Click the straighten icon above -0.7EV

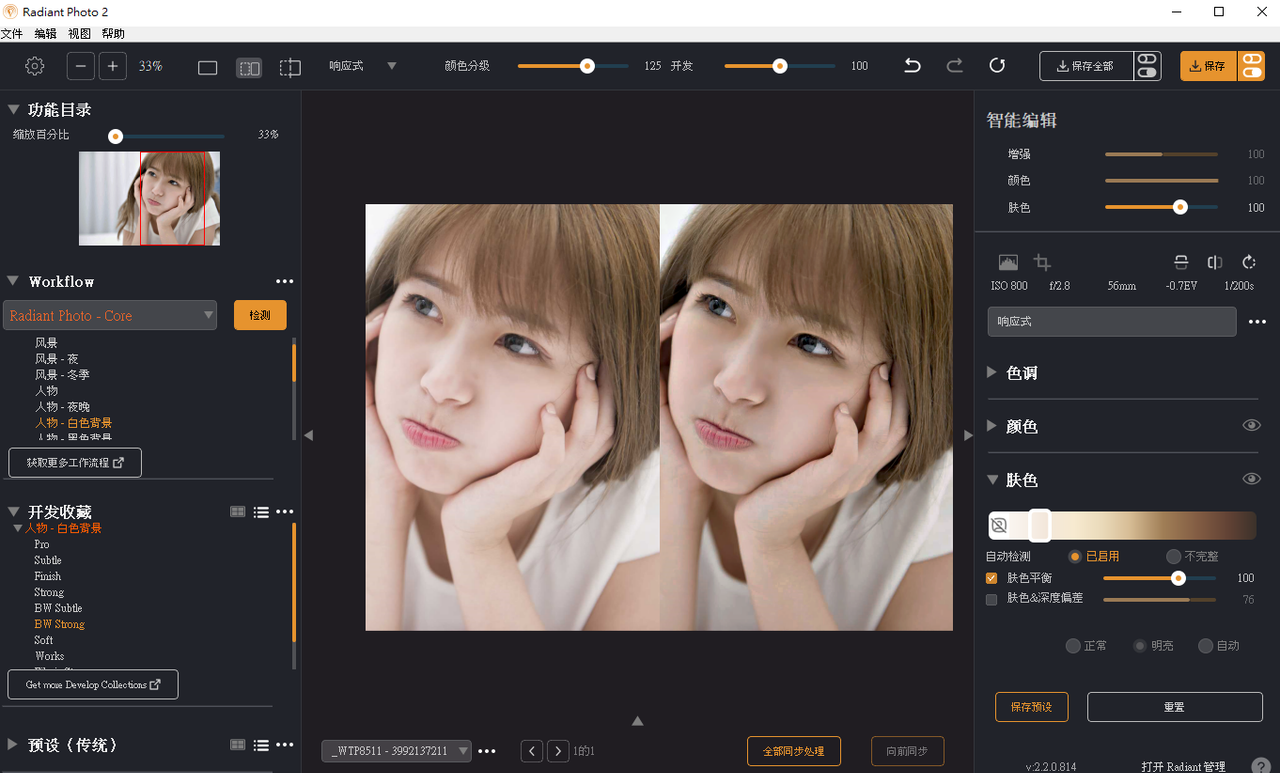point(1181,263)
